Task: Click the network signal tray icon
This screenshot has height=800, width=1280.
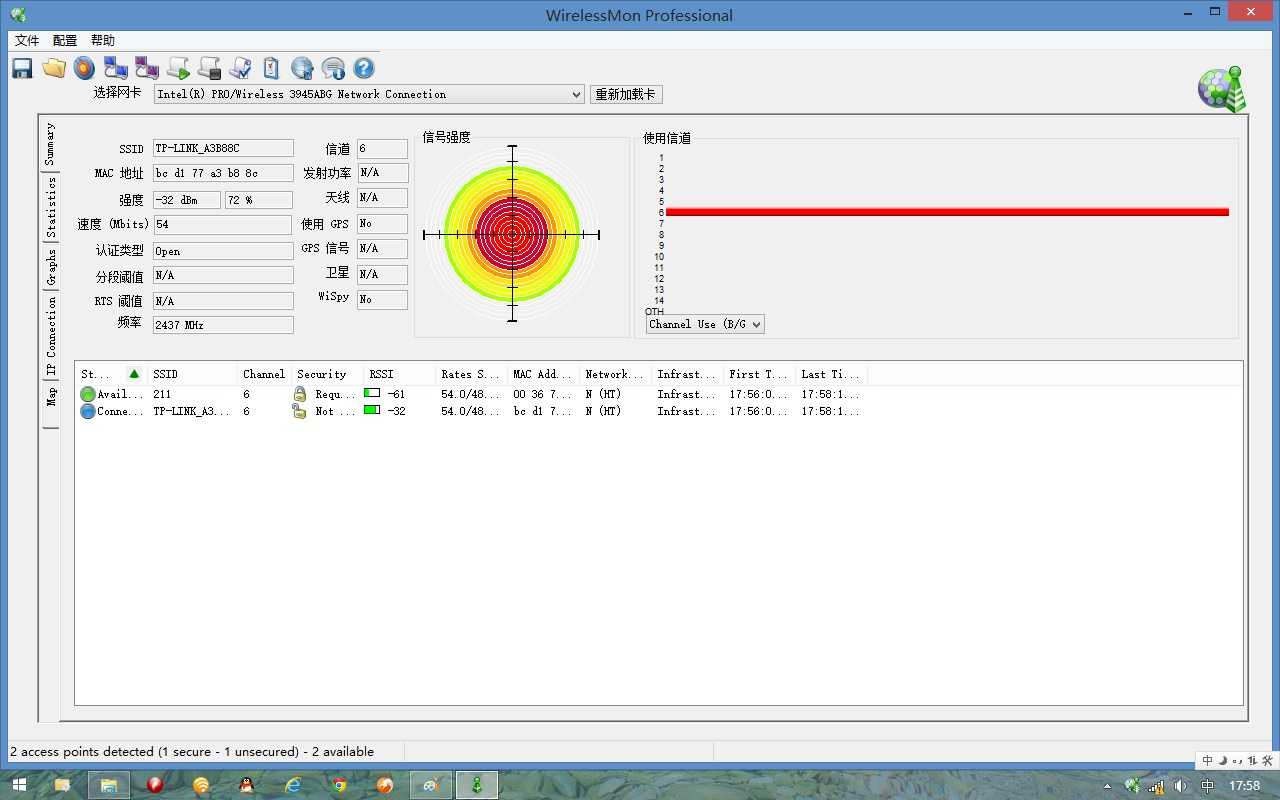Action: tap(1157, 786)
